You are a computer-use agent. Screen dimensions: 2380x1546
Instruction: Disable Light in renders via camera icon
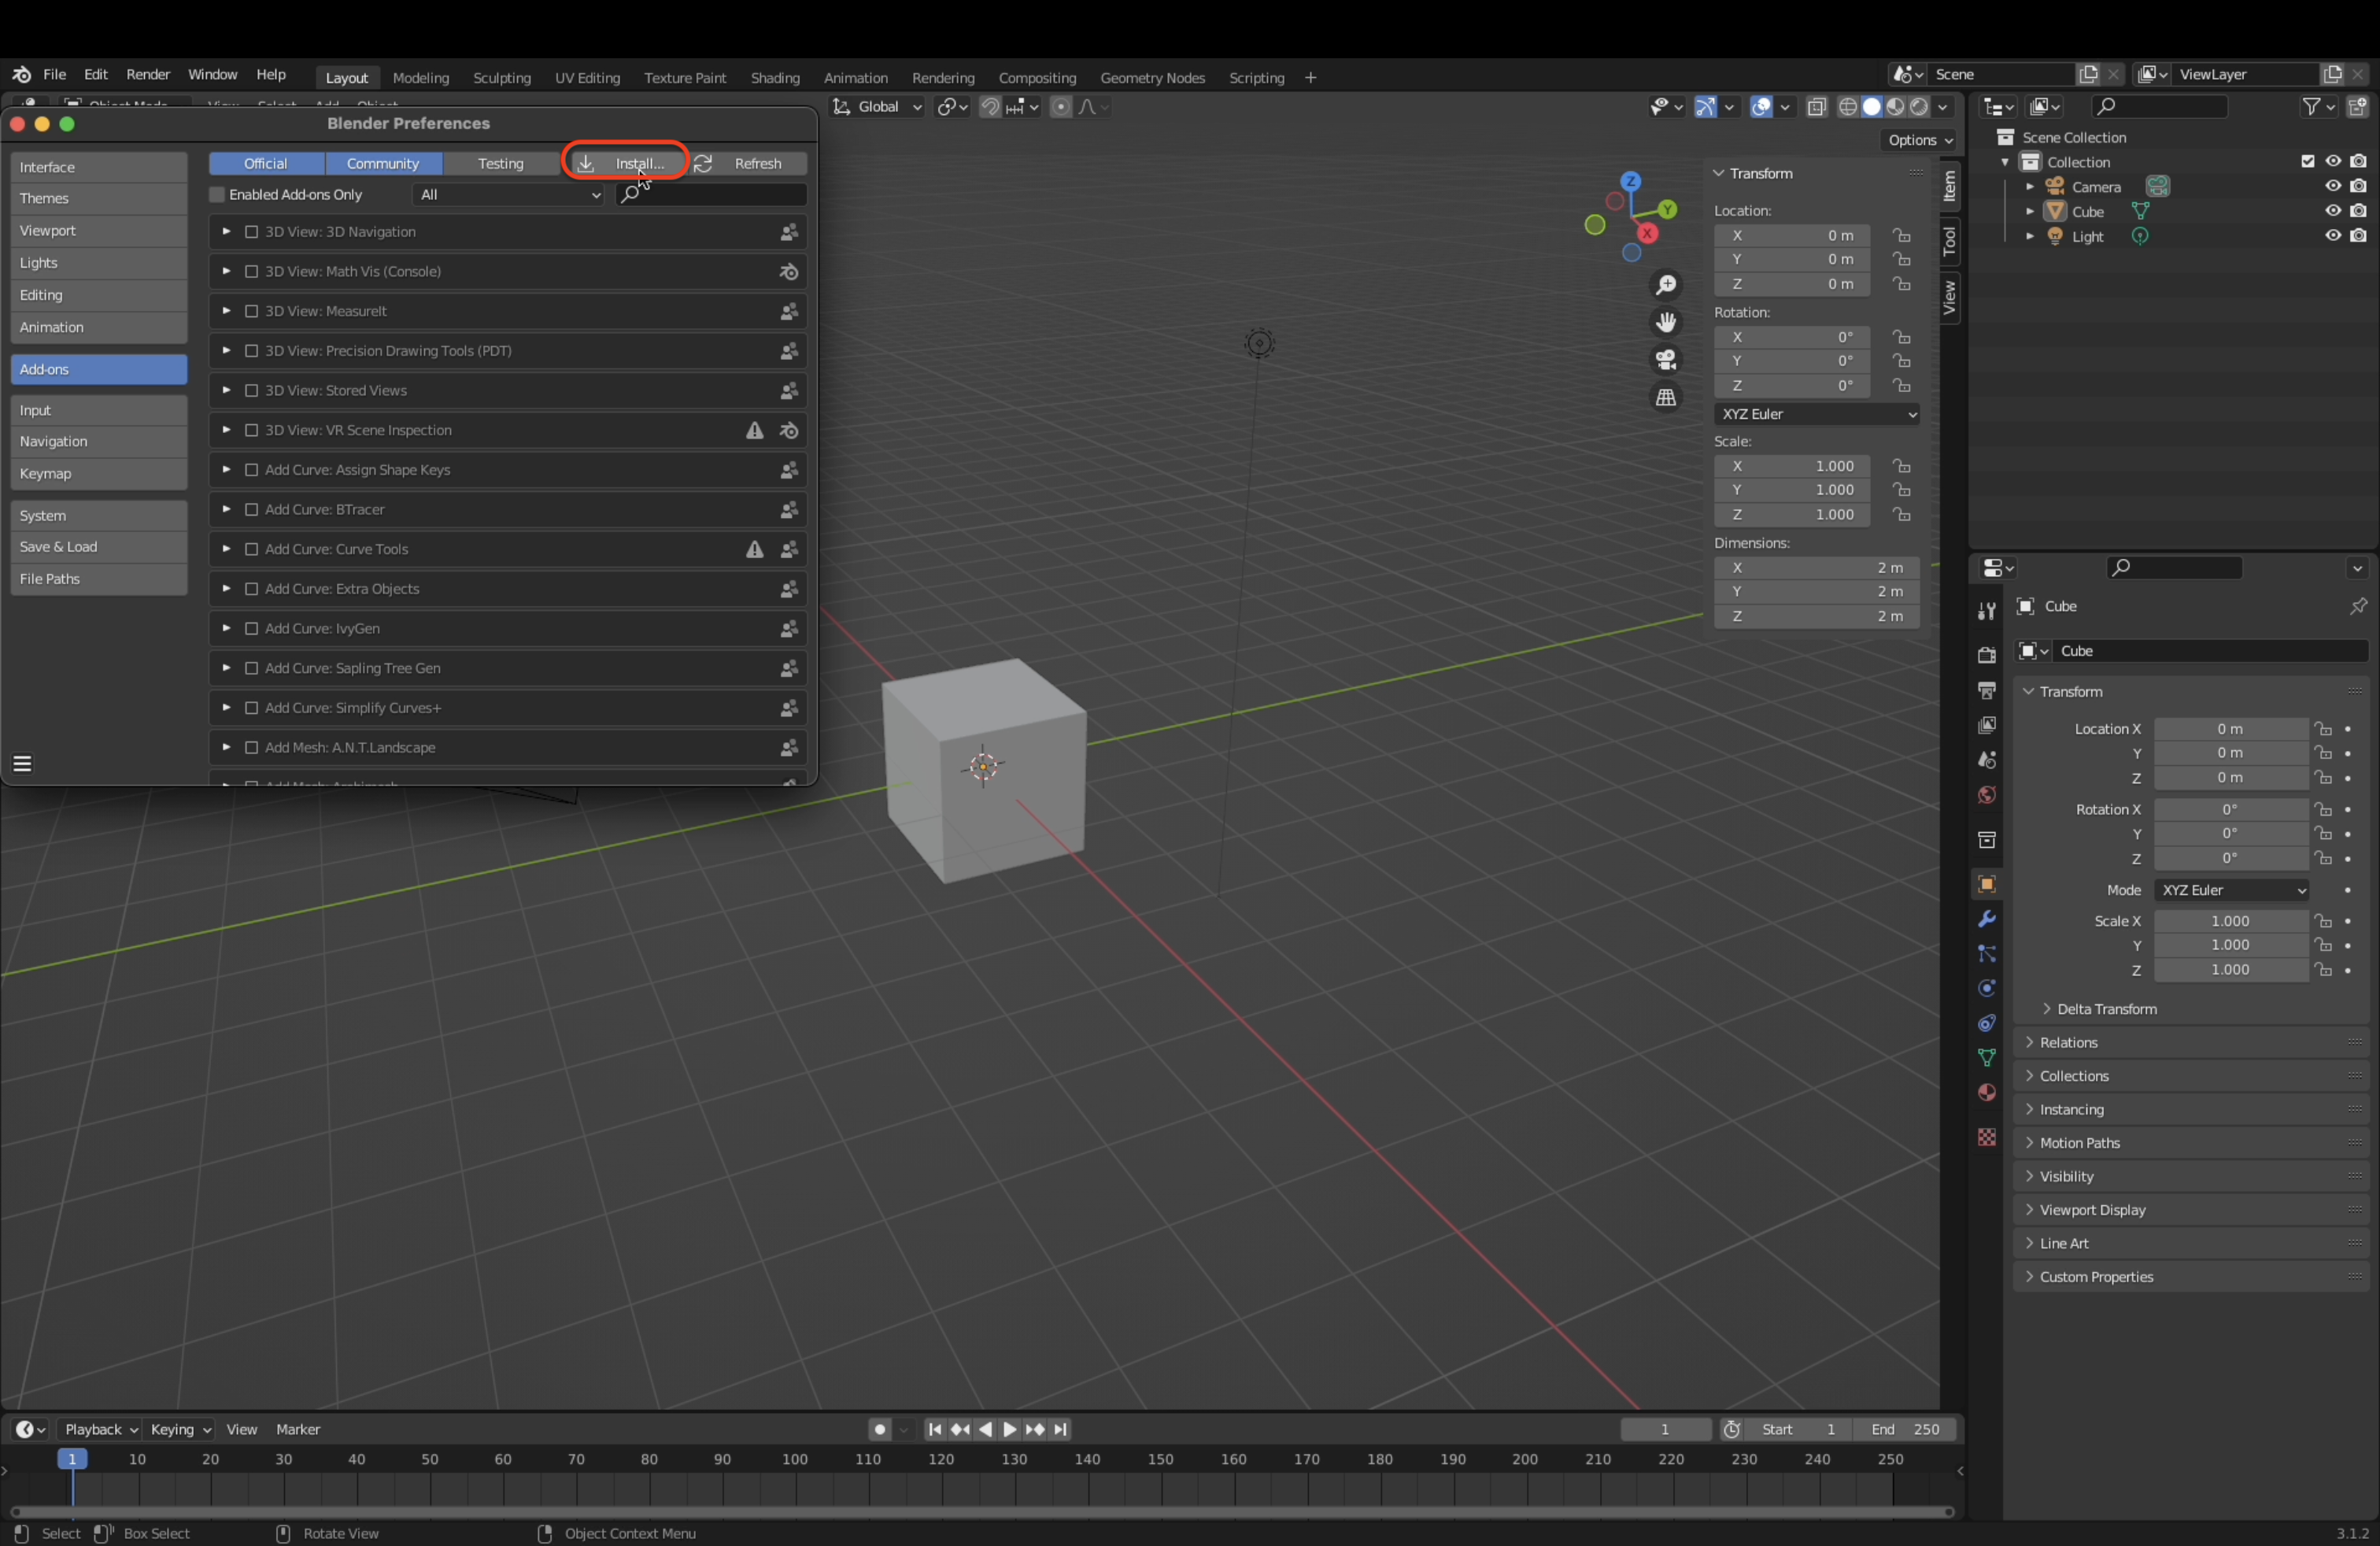pyautogui.click(x=2359, y=236)
